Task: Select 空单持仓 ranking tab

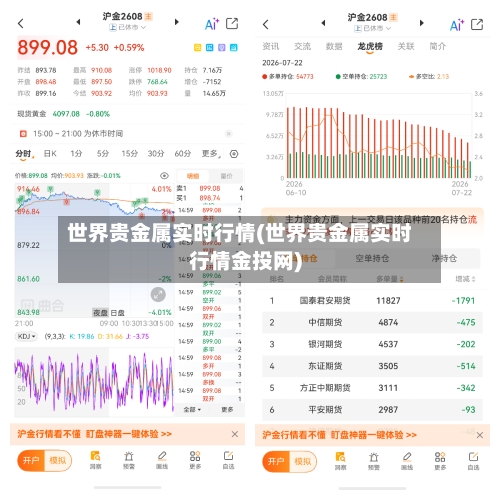Action: tap(372, 258)
